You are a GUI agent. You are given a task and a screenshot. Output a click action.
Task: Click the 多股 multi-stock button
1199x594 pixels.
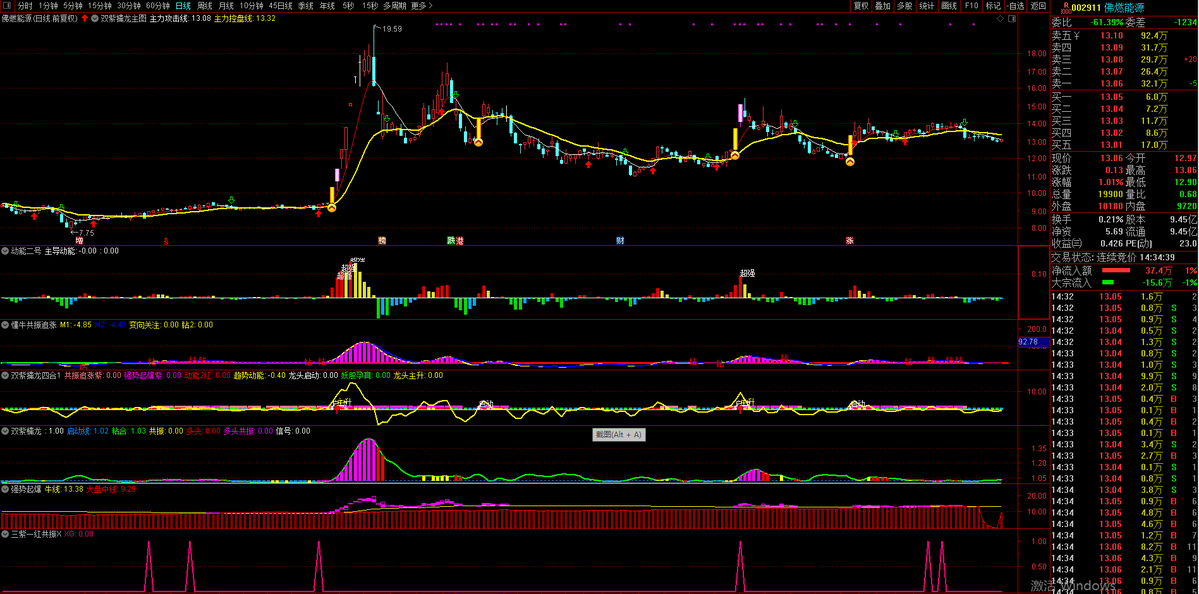905,5
